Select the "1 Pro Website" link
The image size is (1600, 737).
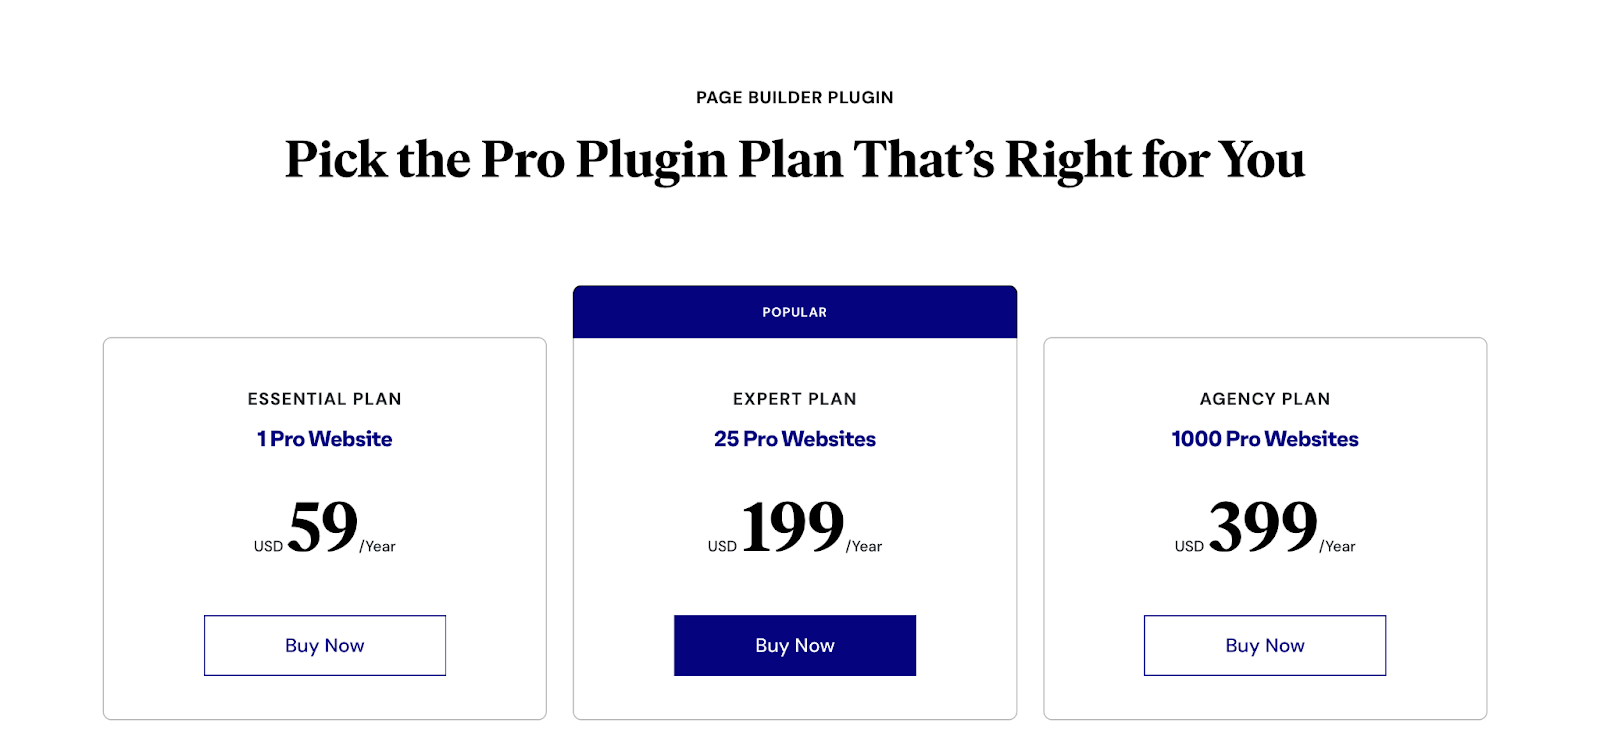tap(325, 439)
